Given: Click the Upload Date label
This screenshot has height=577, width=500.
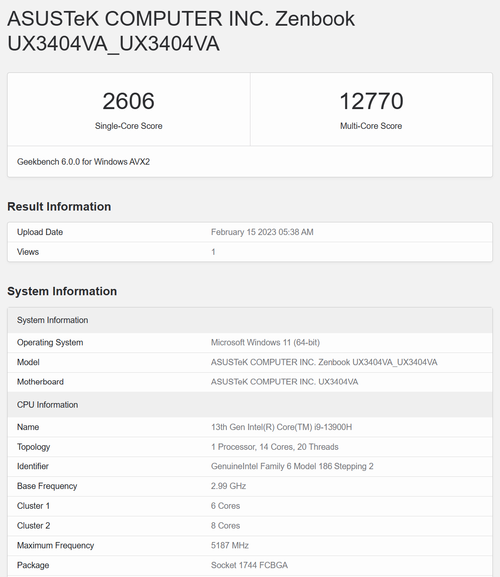Looking at the screenshot, I should coord(40,232).
